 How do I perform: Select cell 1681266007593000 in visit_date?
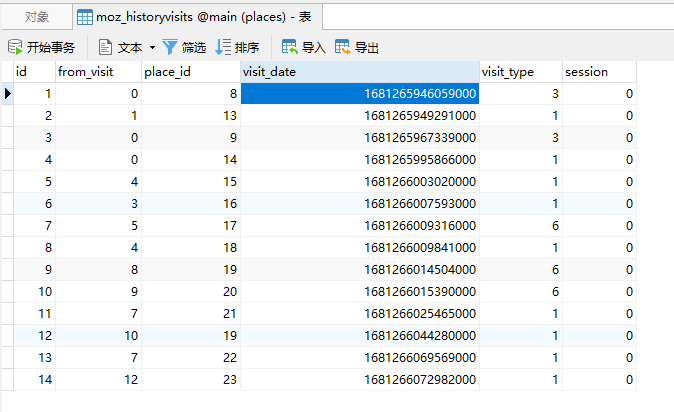[x=360, y=203]
